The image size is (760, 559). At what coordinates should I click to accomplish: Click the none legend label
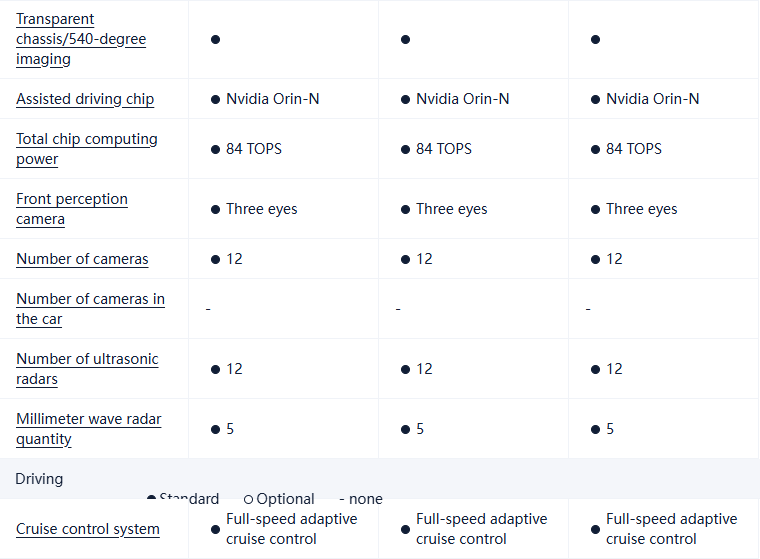click(x=365, y=499)
